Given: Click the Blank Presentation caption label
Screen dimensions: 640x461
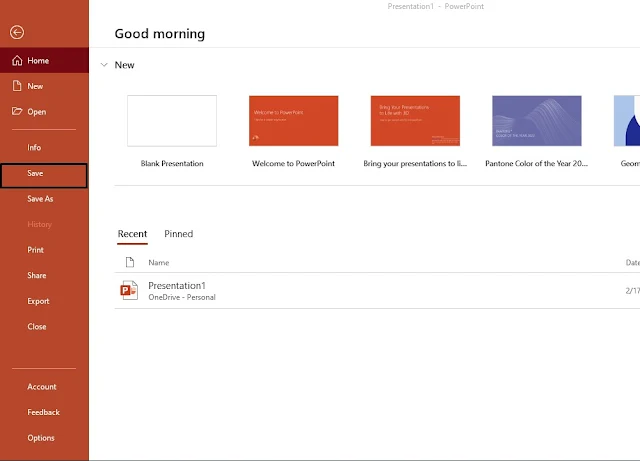Looking at the screenshot, I should [x=172, y=163].
